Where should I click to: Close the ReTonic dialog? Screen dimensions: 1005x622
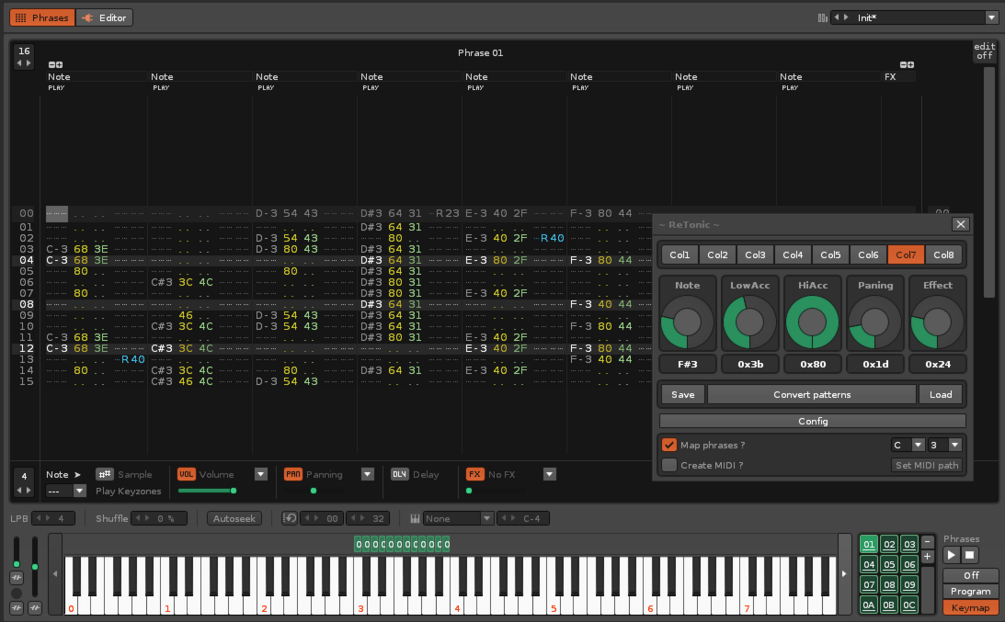960,224
